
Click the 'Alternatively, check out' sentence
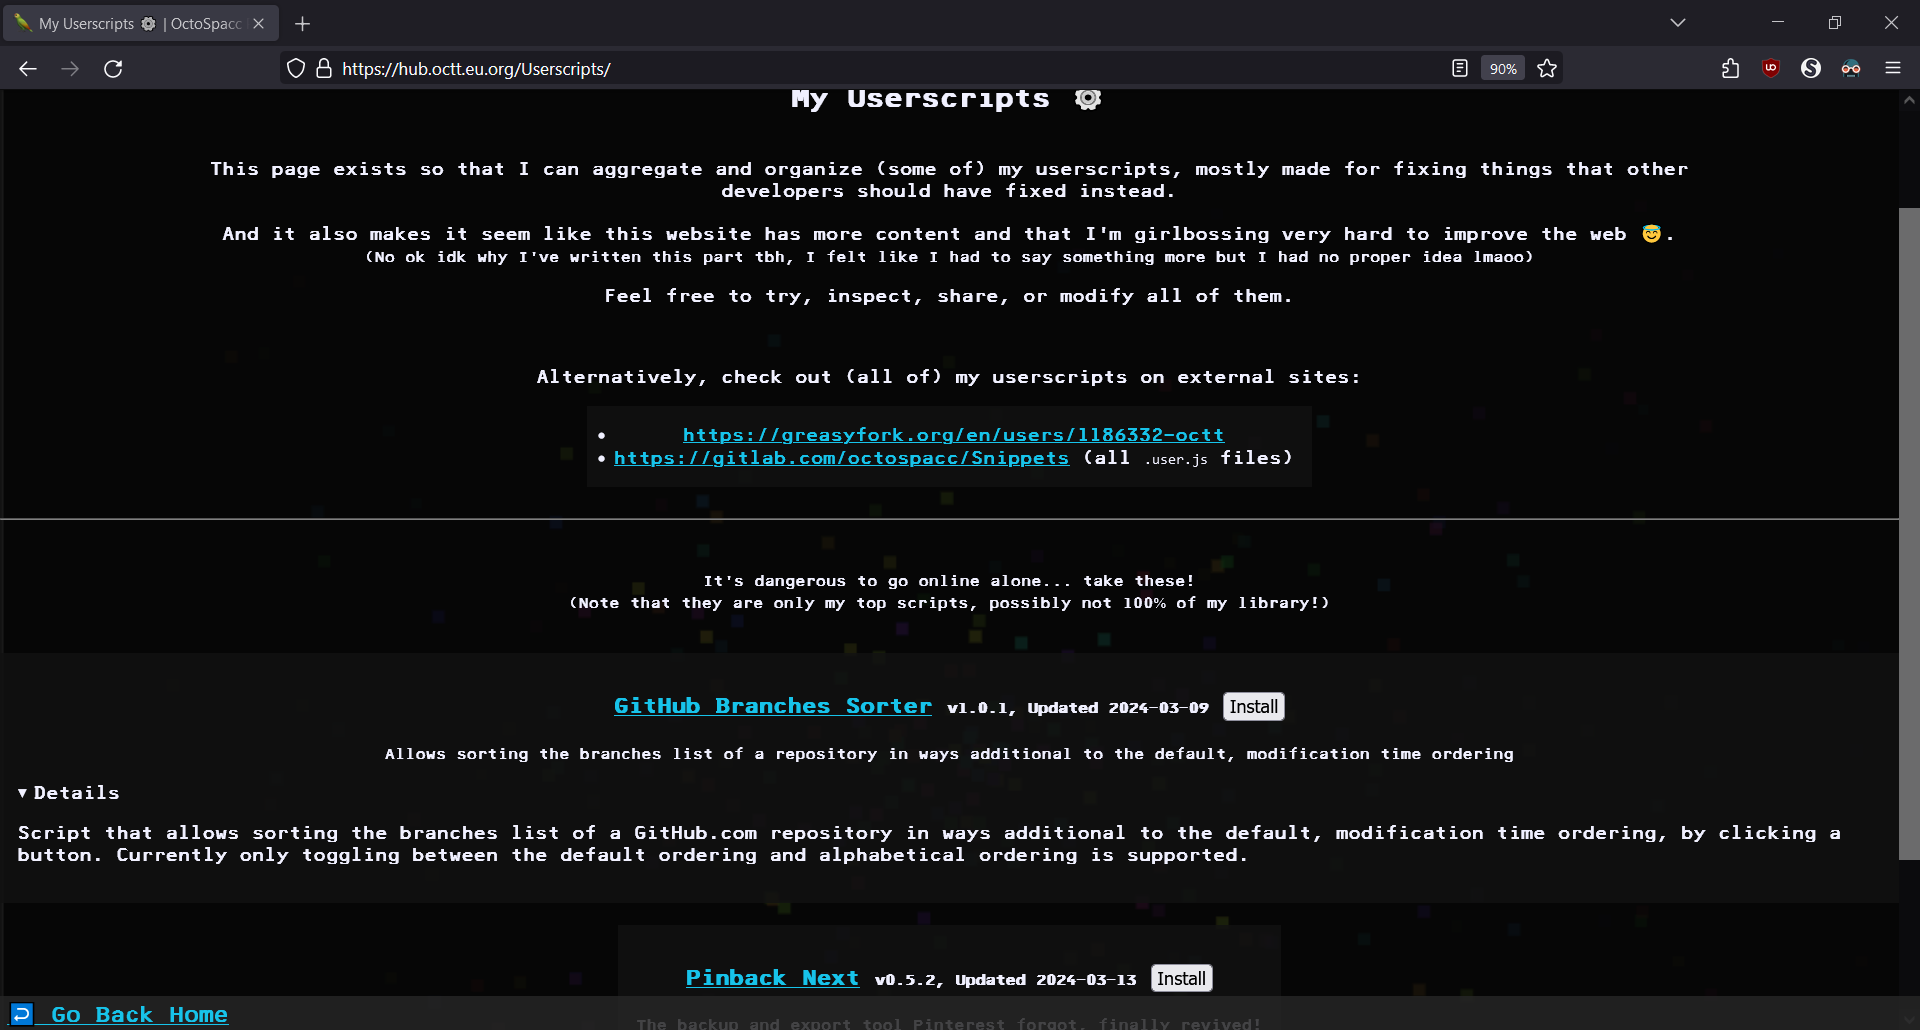click(x=948, y=377)
